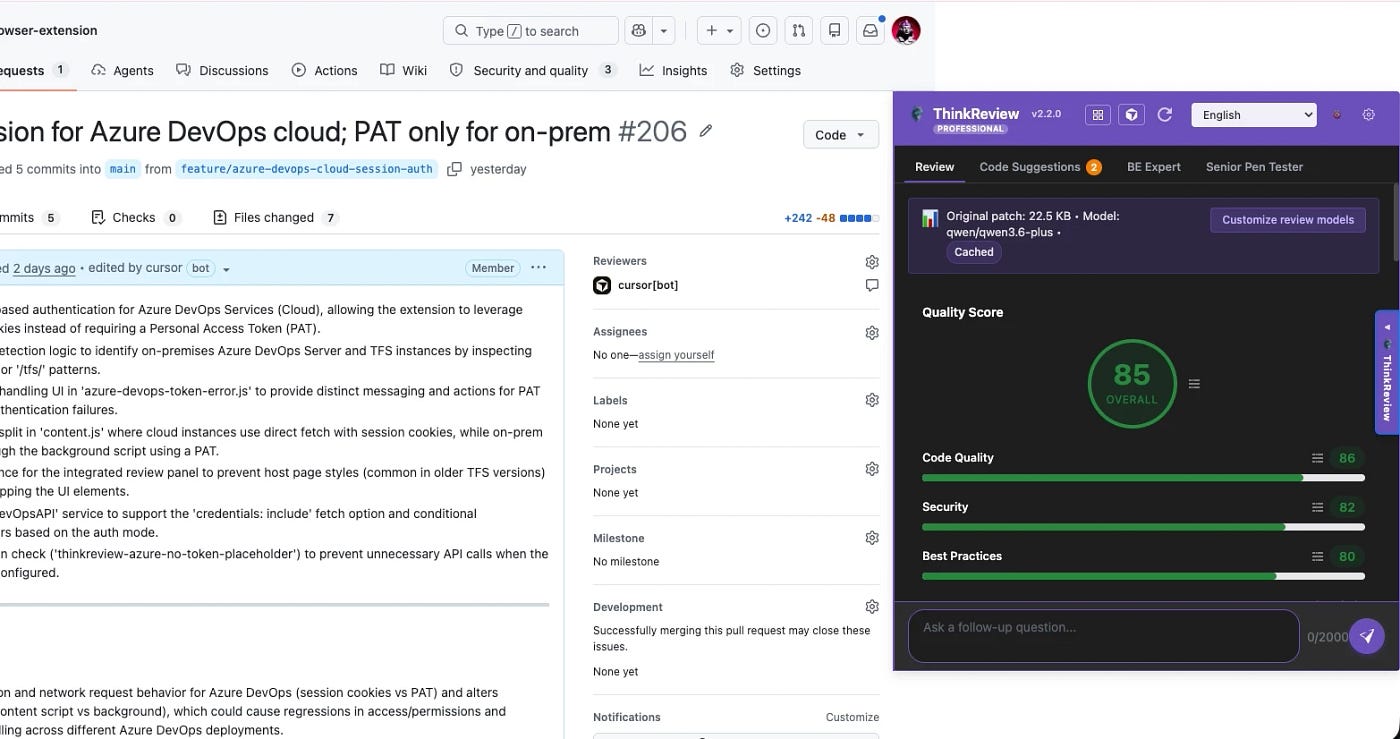The image size is (1400, 739).
Task: Open the Senior Pen Tester tab
Action: tap(1254, 166)
